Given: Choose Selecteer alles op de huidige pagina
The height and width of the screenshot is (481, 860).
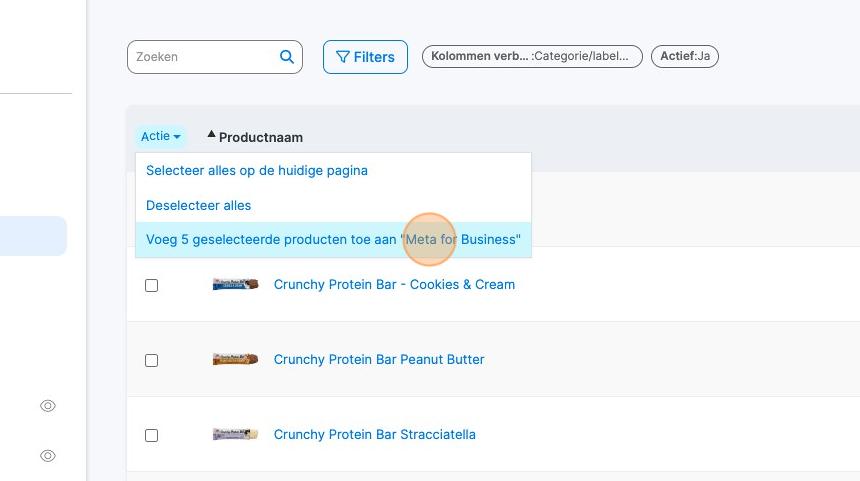Looking at the screenshot, I should point(257,171).
